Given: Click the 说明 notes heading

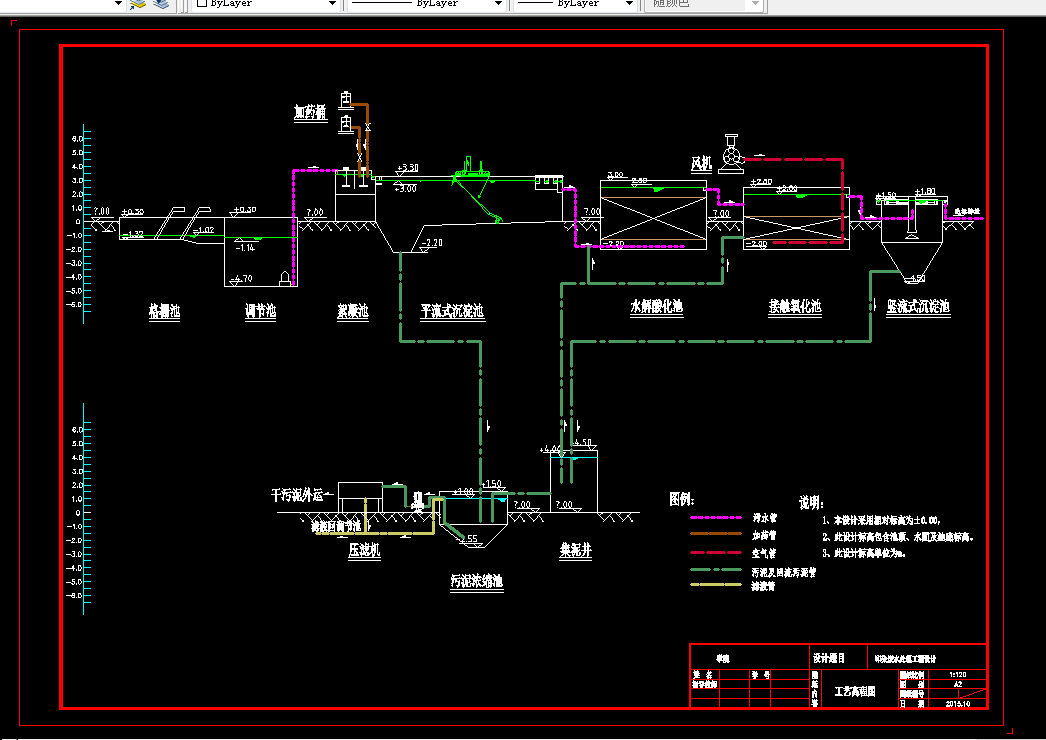Looking at the screenshot, I should [811, 503].
